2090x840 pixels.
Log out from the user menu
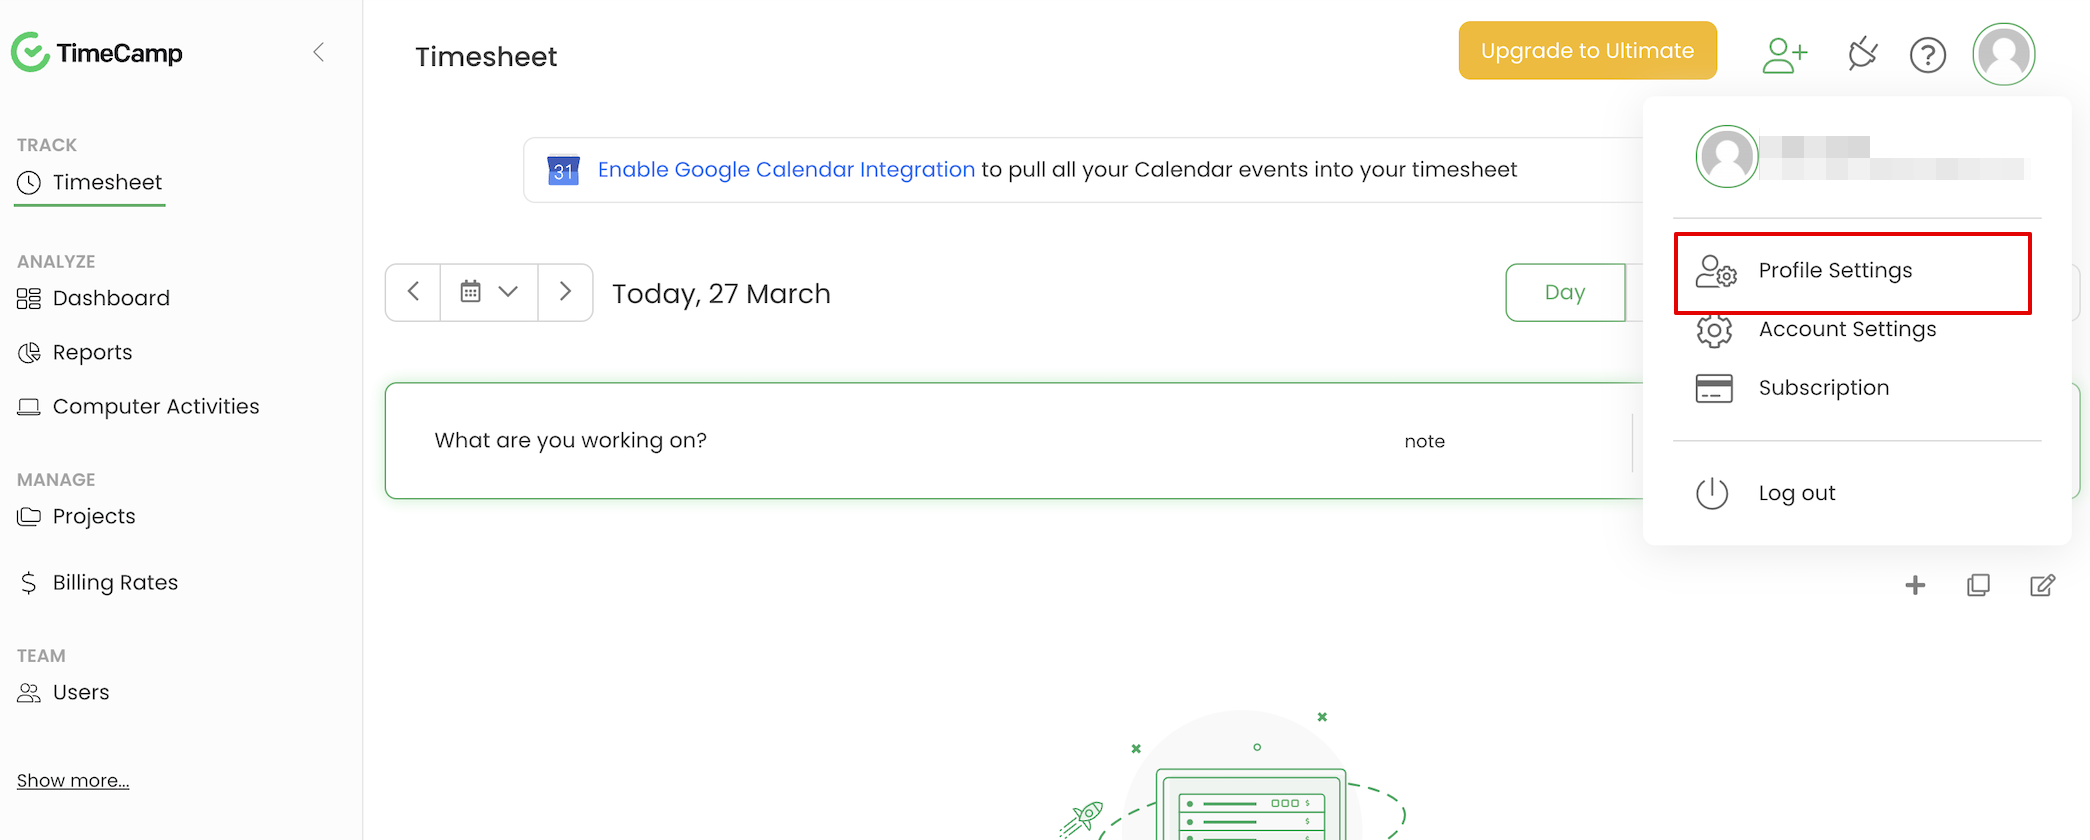tap(1796, 493)
